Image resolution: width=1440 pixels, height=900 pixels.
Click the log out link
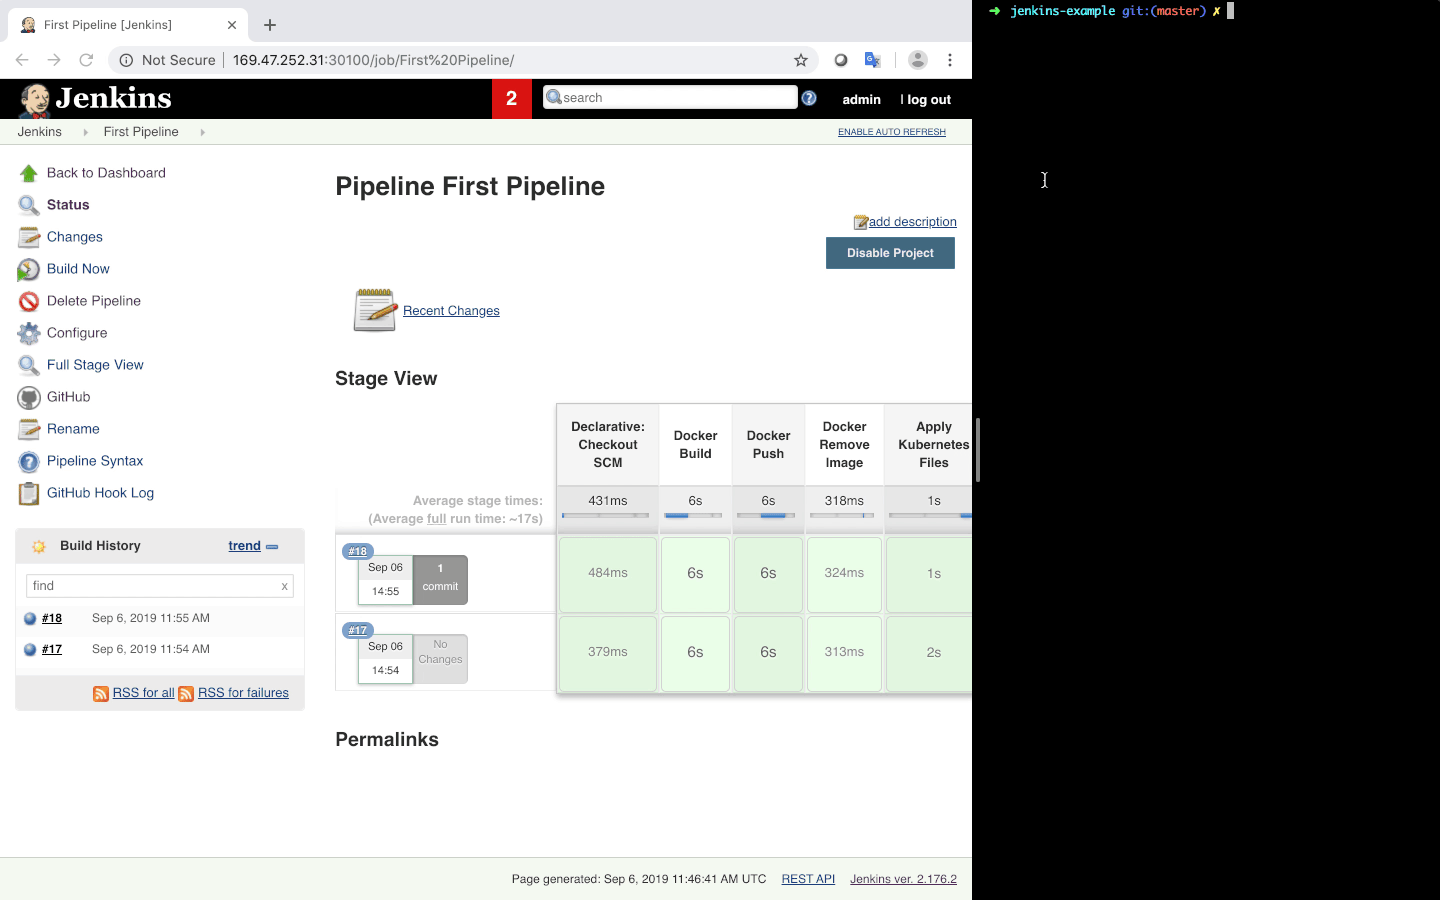tap(929, 99)
